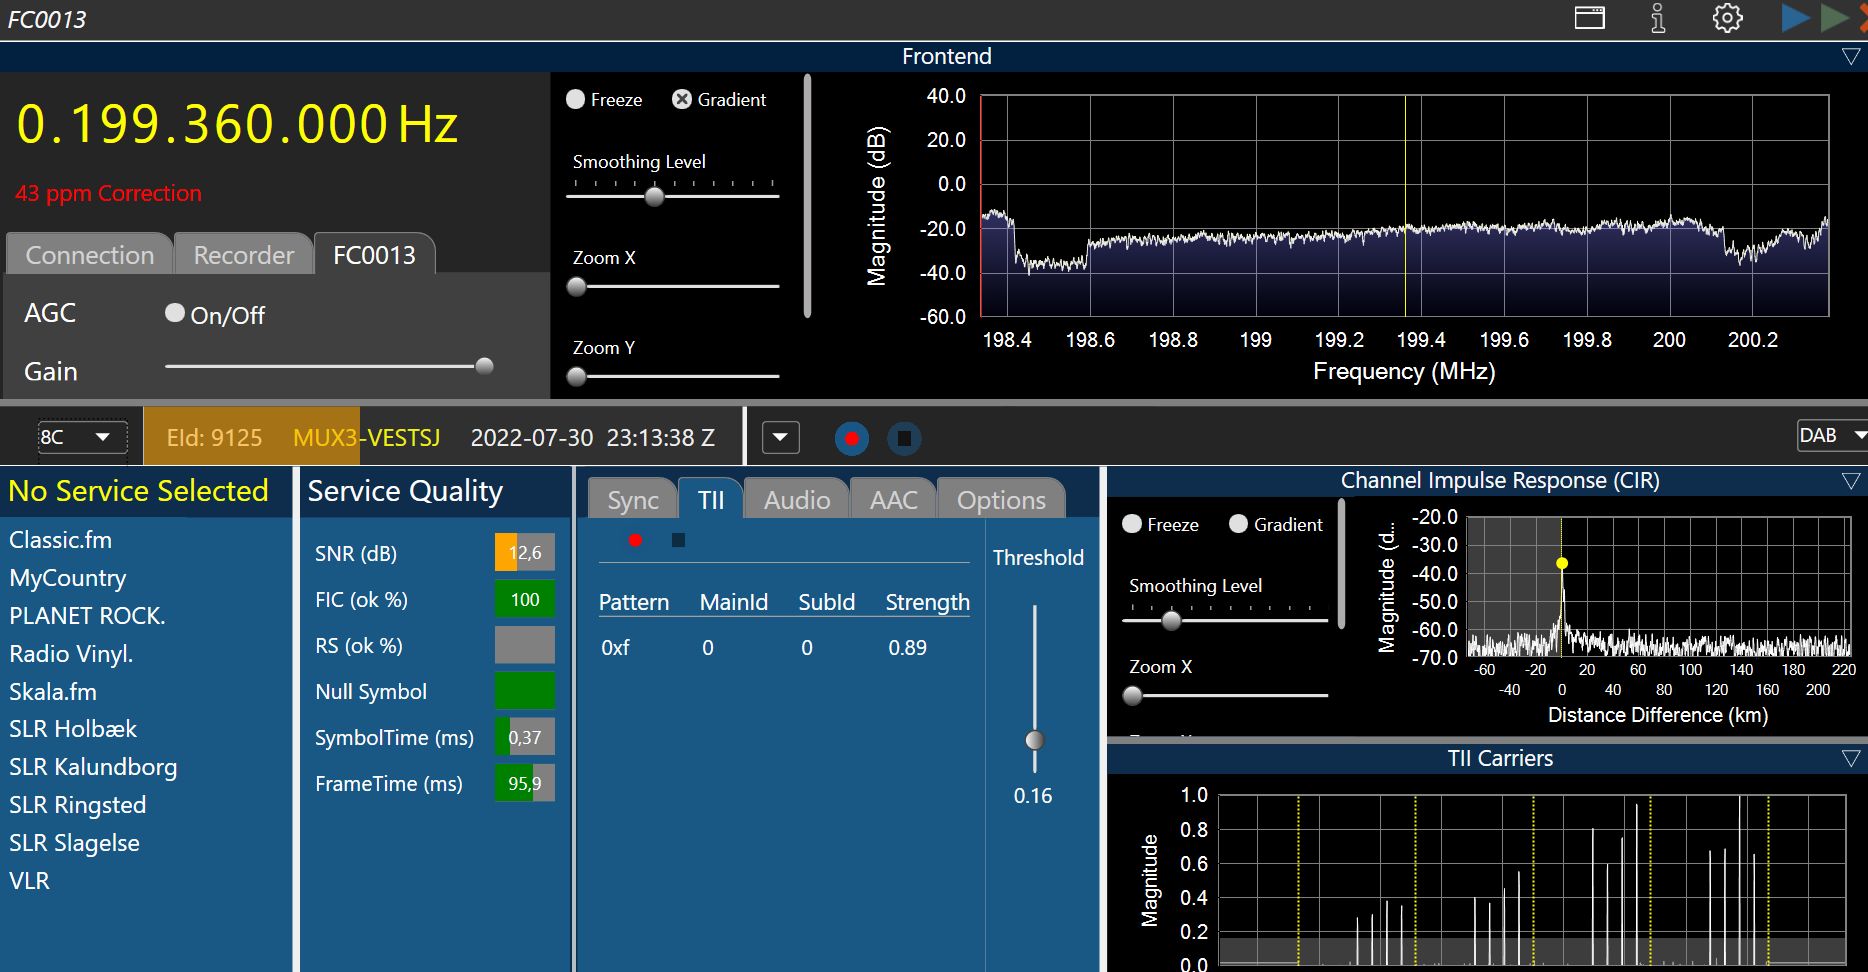Click the tuned frequency display 0.199.360.000 Hz
Image resolution: width=1868 pixels, height=972 pixels.
coord(237,125)
